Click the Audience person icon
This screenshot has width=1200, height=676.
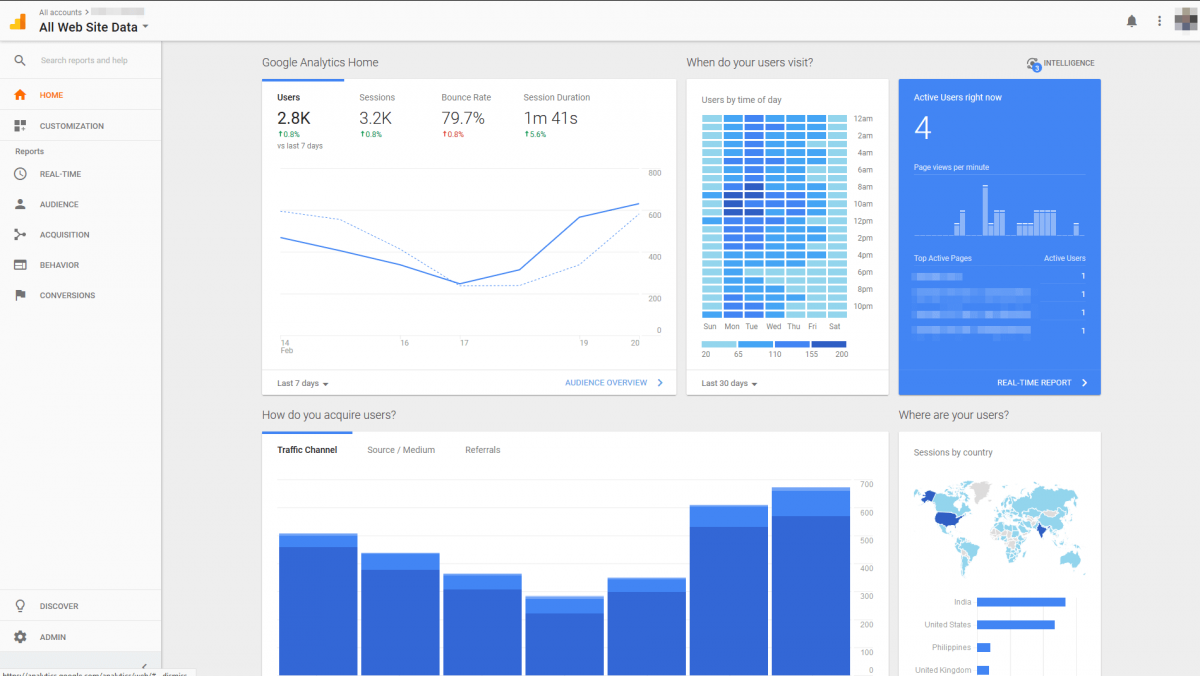[20, 204]
